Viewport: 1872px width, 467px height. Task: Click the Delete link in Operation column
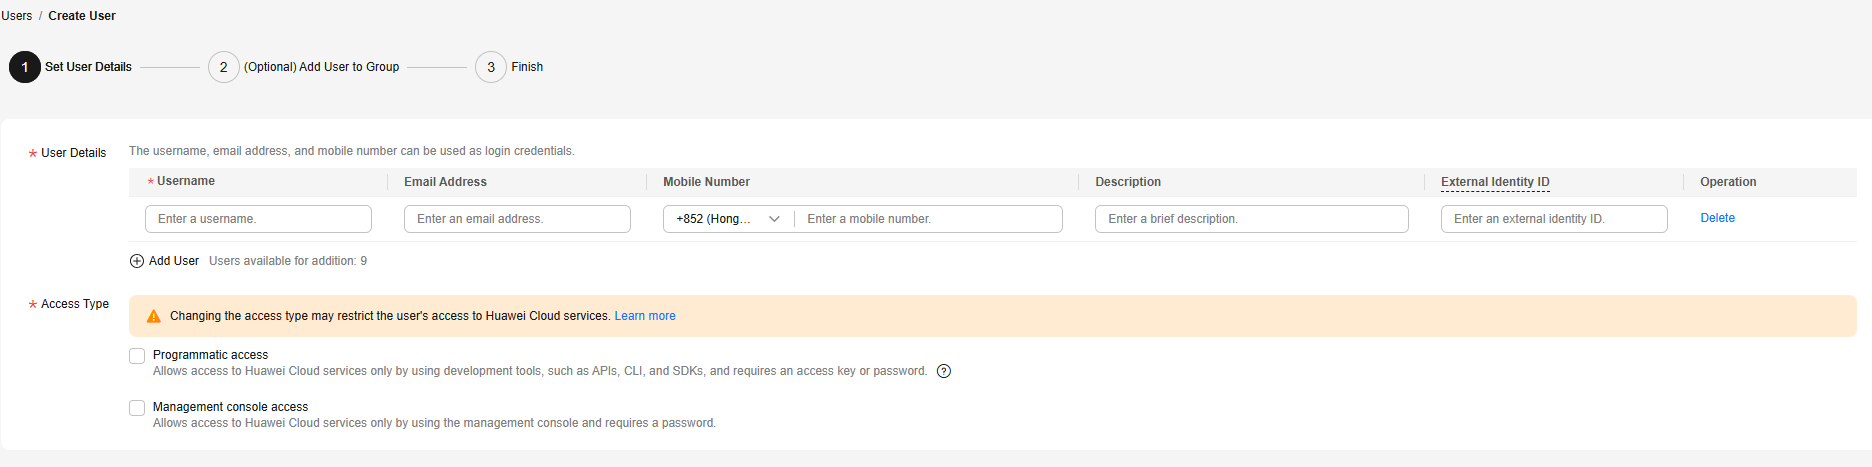1717,218
